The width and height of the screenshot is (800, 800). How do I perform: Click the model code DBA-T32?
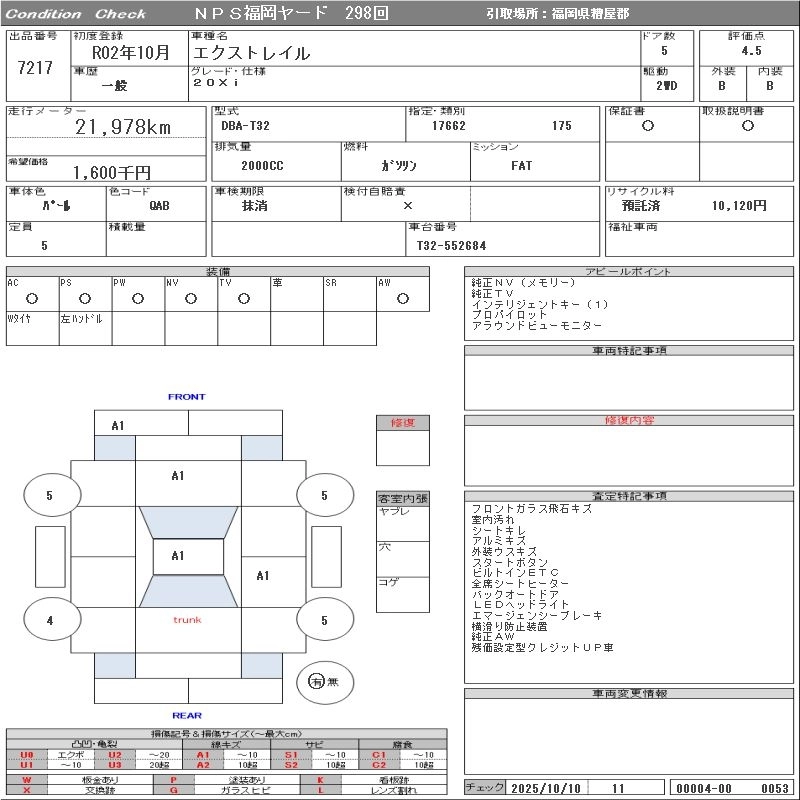245,126
